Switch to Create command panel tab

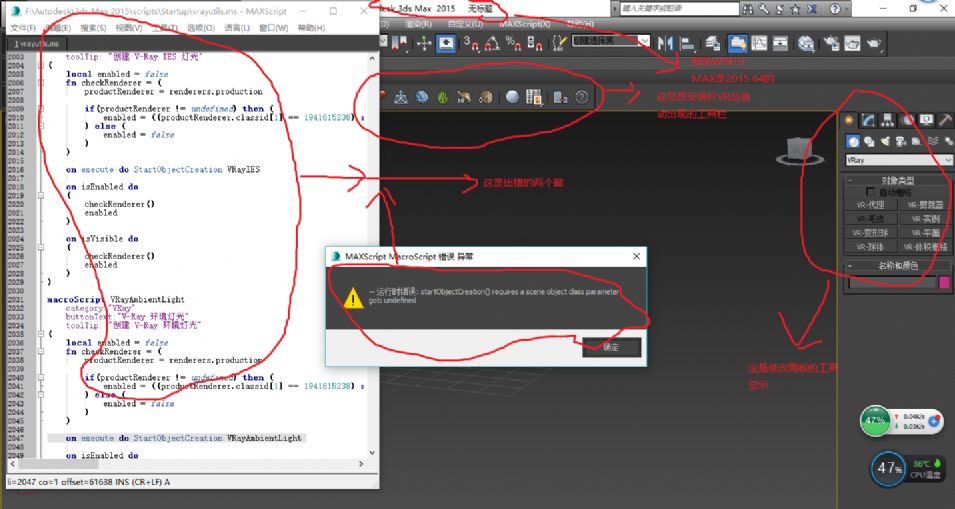[849, 121]
